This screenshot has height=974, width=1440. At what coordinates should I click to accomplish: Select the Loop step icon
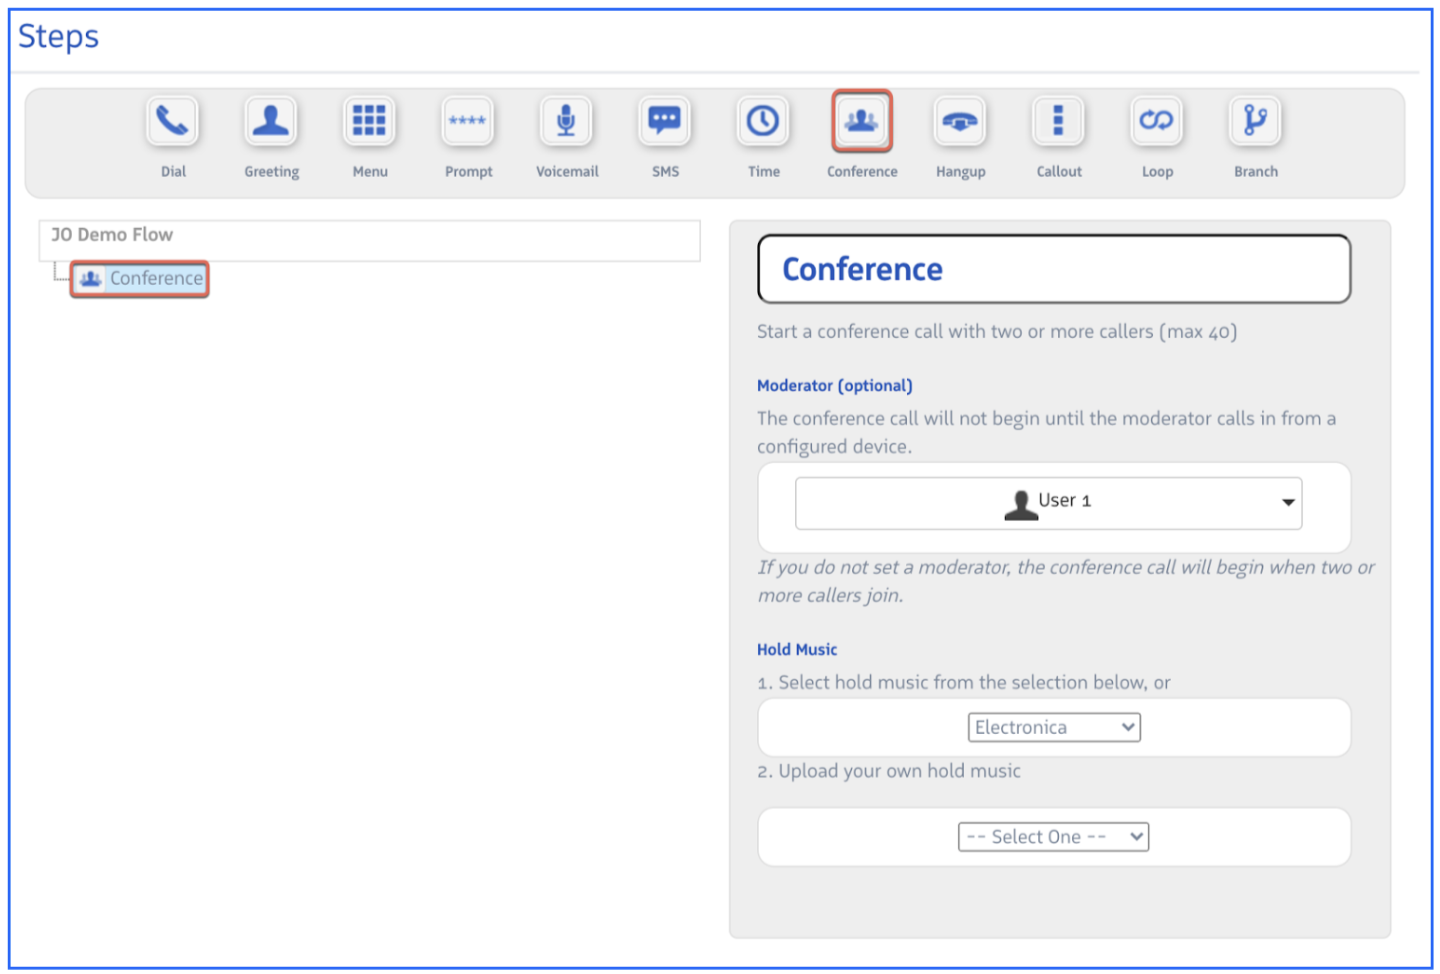point(1157,122)
